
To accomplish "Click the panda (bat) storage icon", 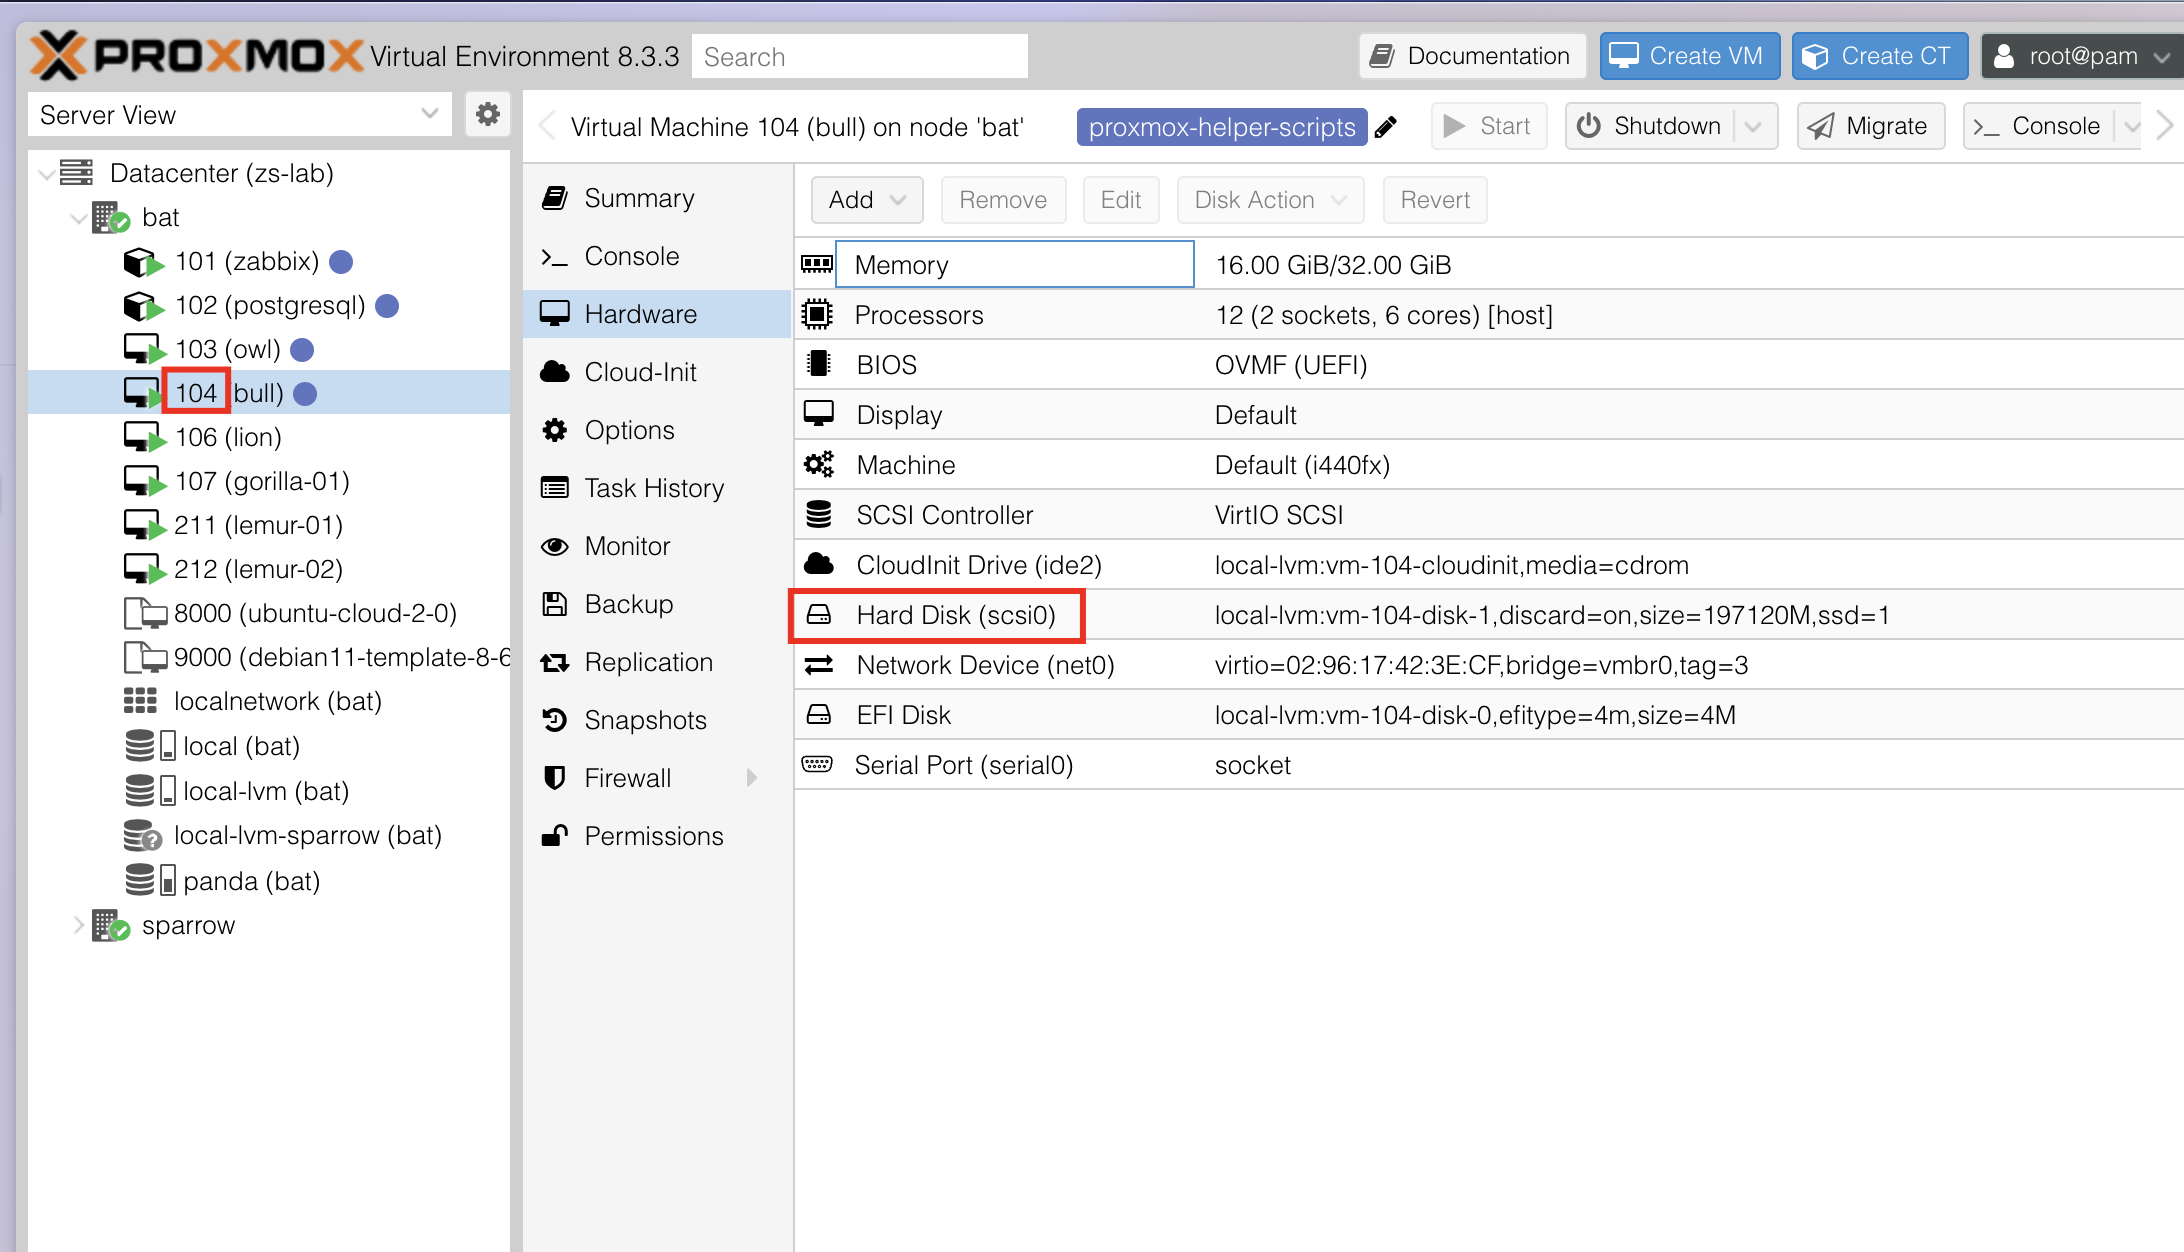I will (x=150, y=881).
